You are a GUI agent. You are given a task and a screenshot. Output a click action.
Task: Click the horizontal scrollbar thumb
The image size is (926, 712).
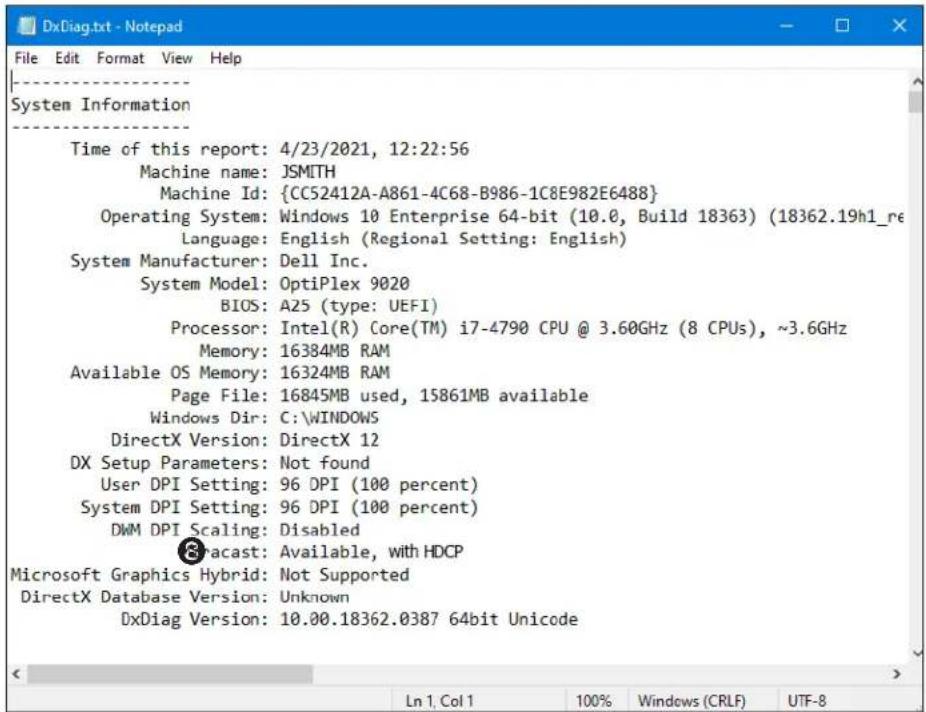click(170, 674)
